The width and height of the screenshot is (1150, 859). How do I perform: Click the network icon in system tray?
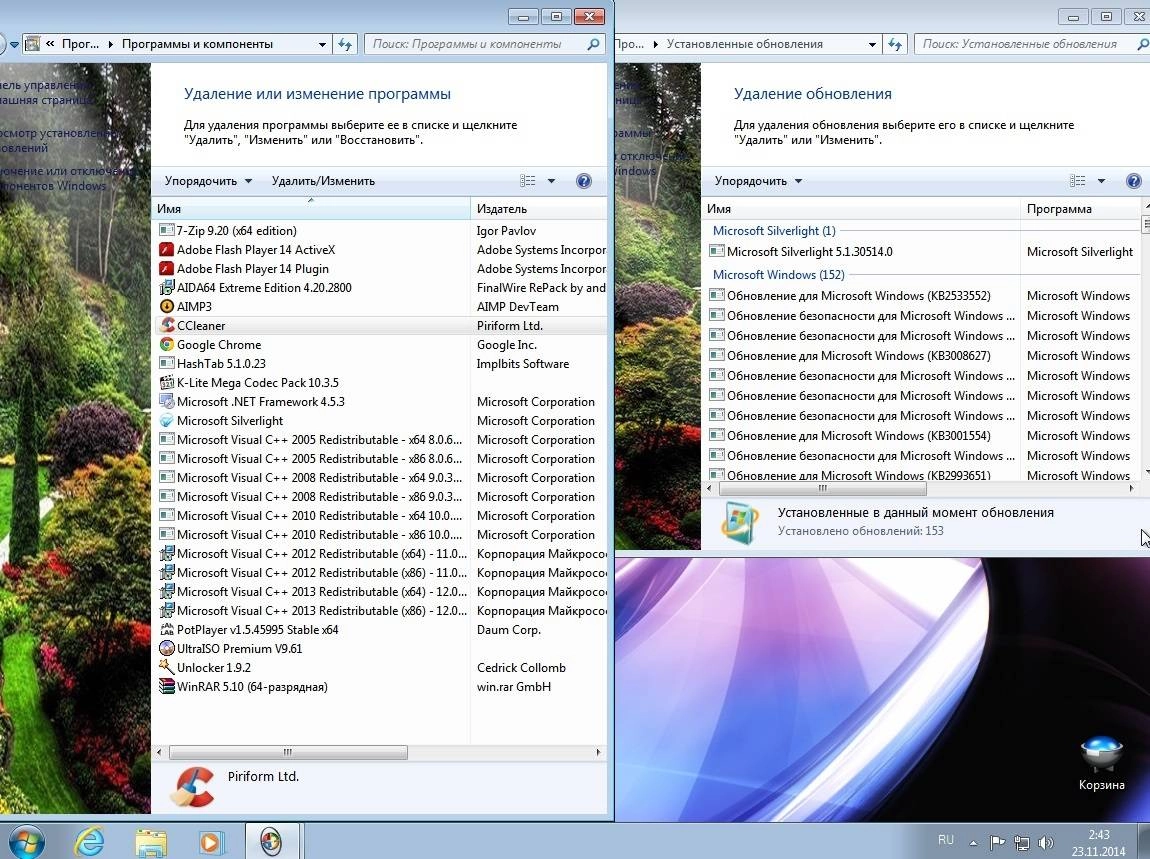coord(1021,842)
